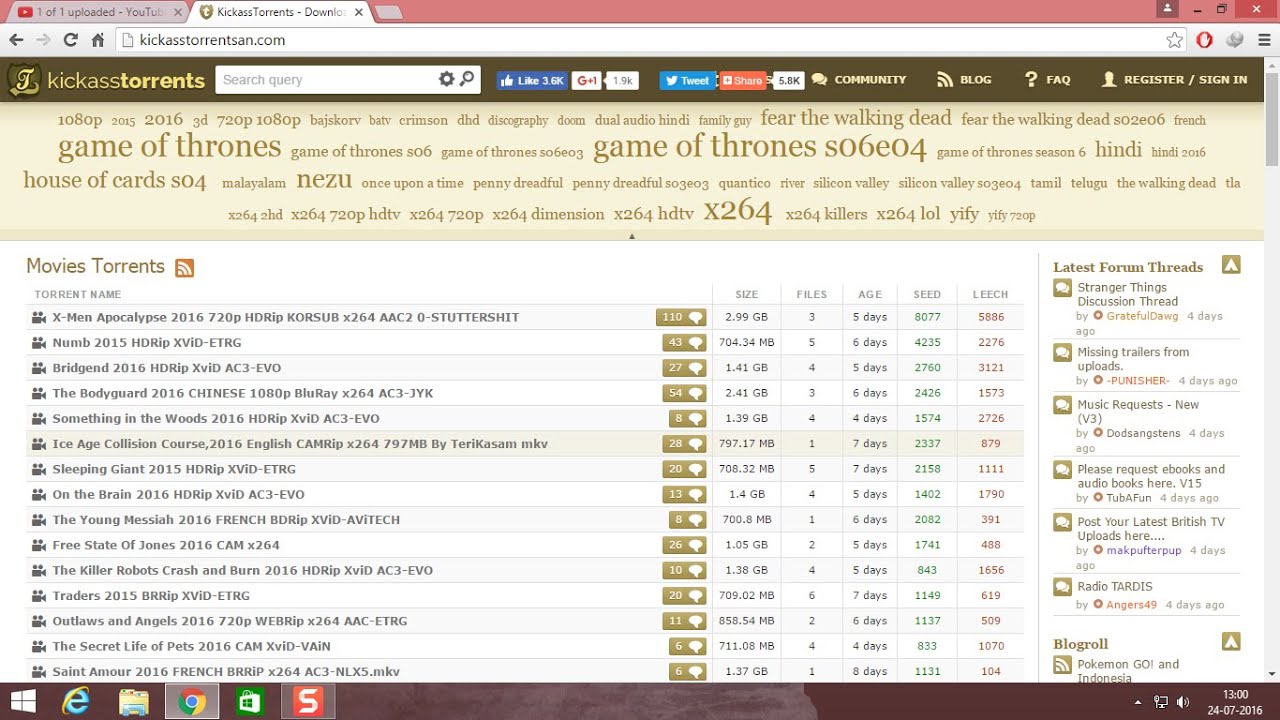This screenshot has width=1280, height=720.
Task: Sort torrents by Size column
Action: [747, 294]
